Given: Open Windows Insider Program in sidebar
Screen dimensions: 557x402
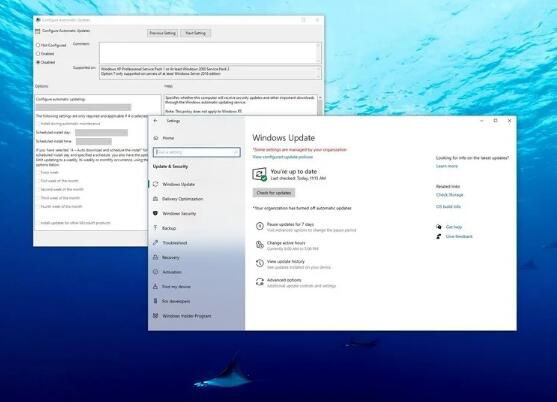Looking at the screenshot, I should 187,316.
